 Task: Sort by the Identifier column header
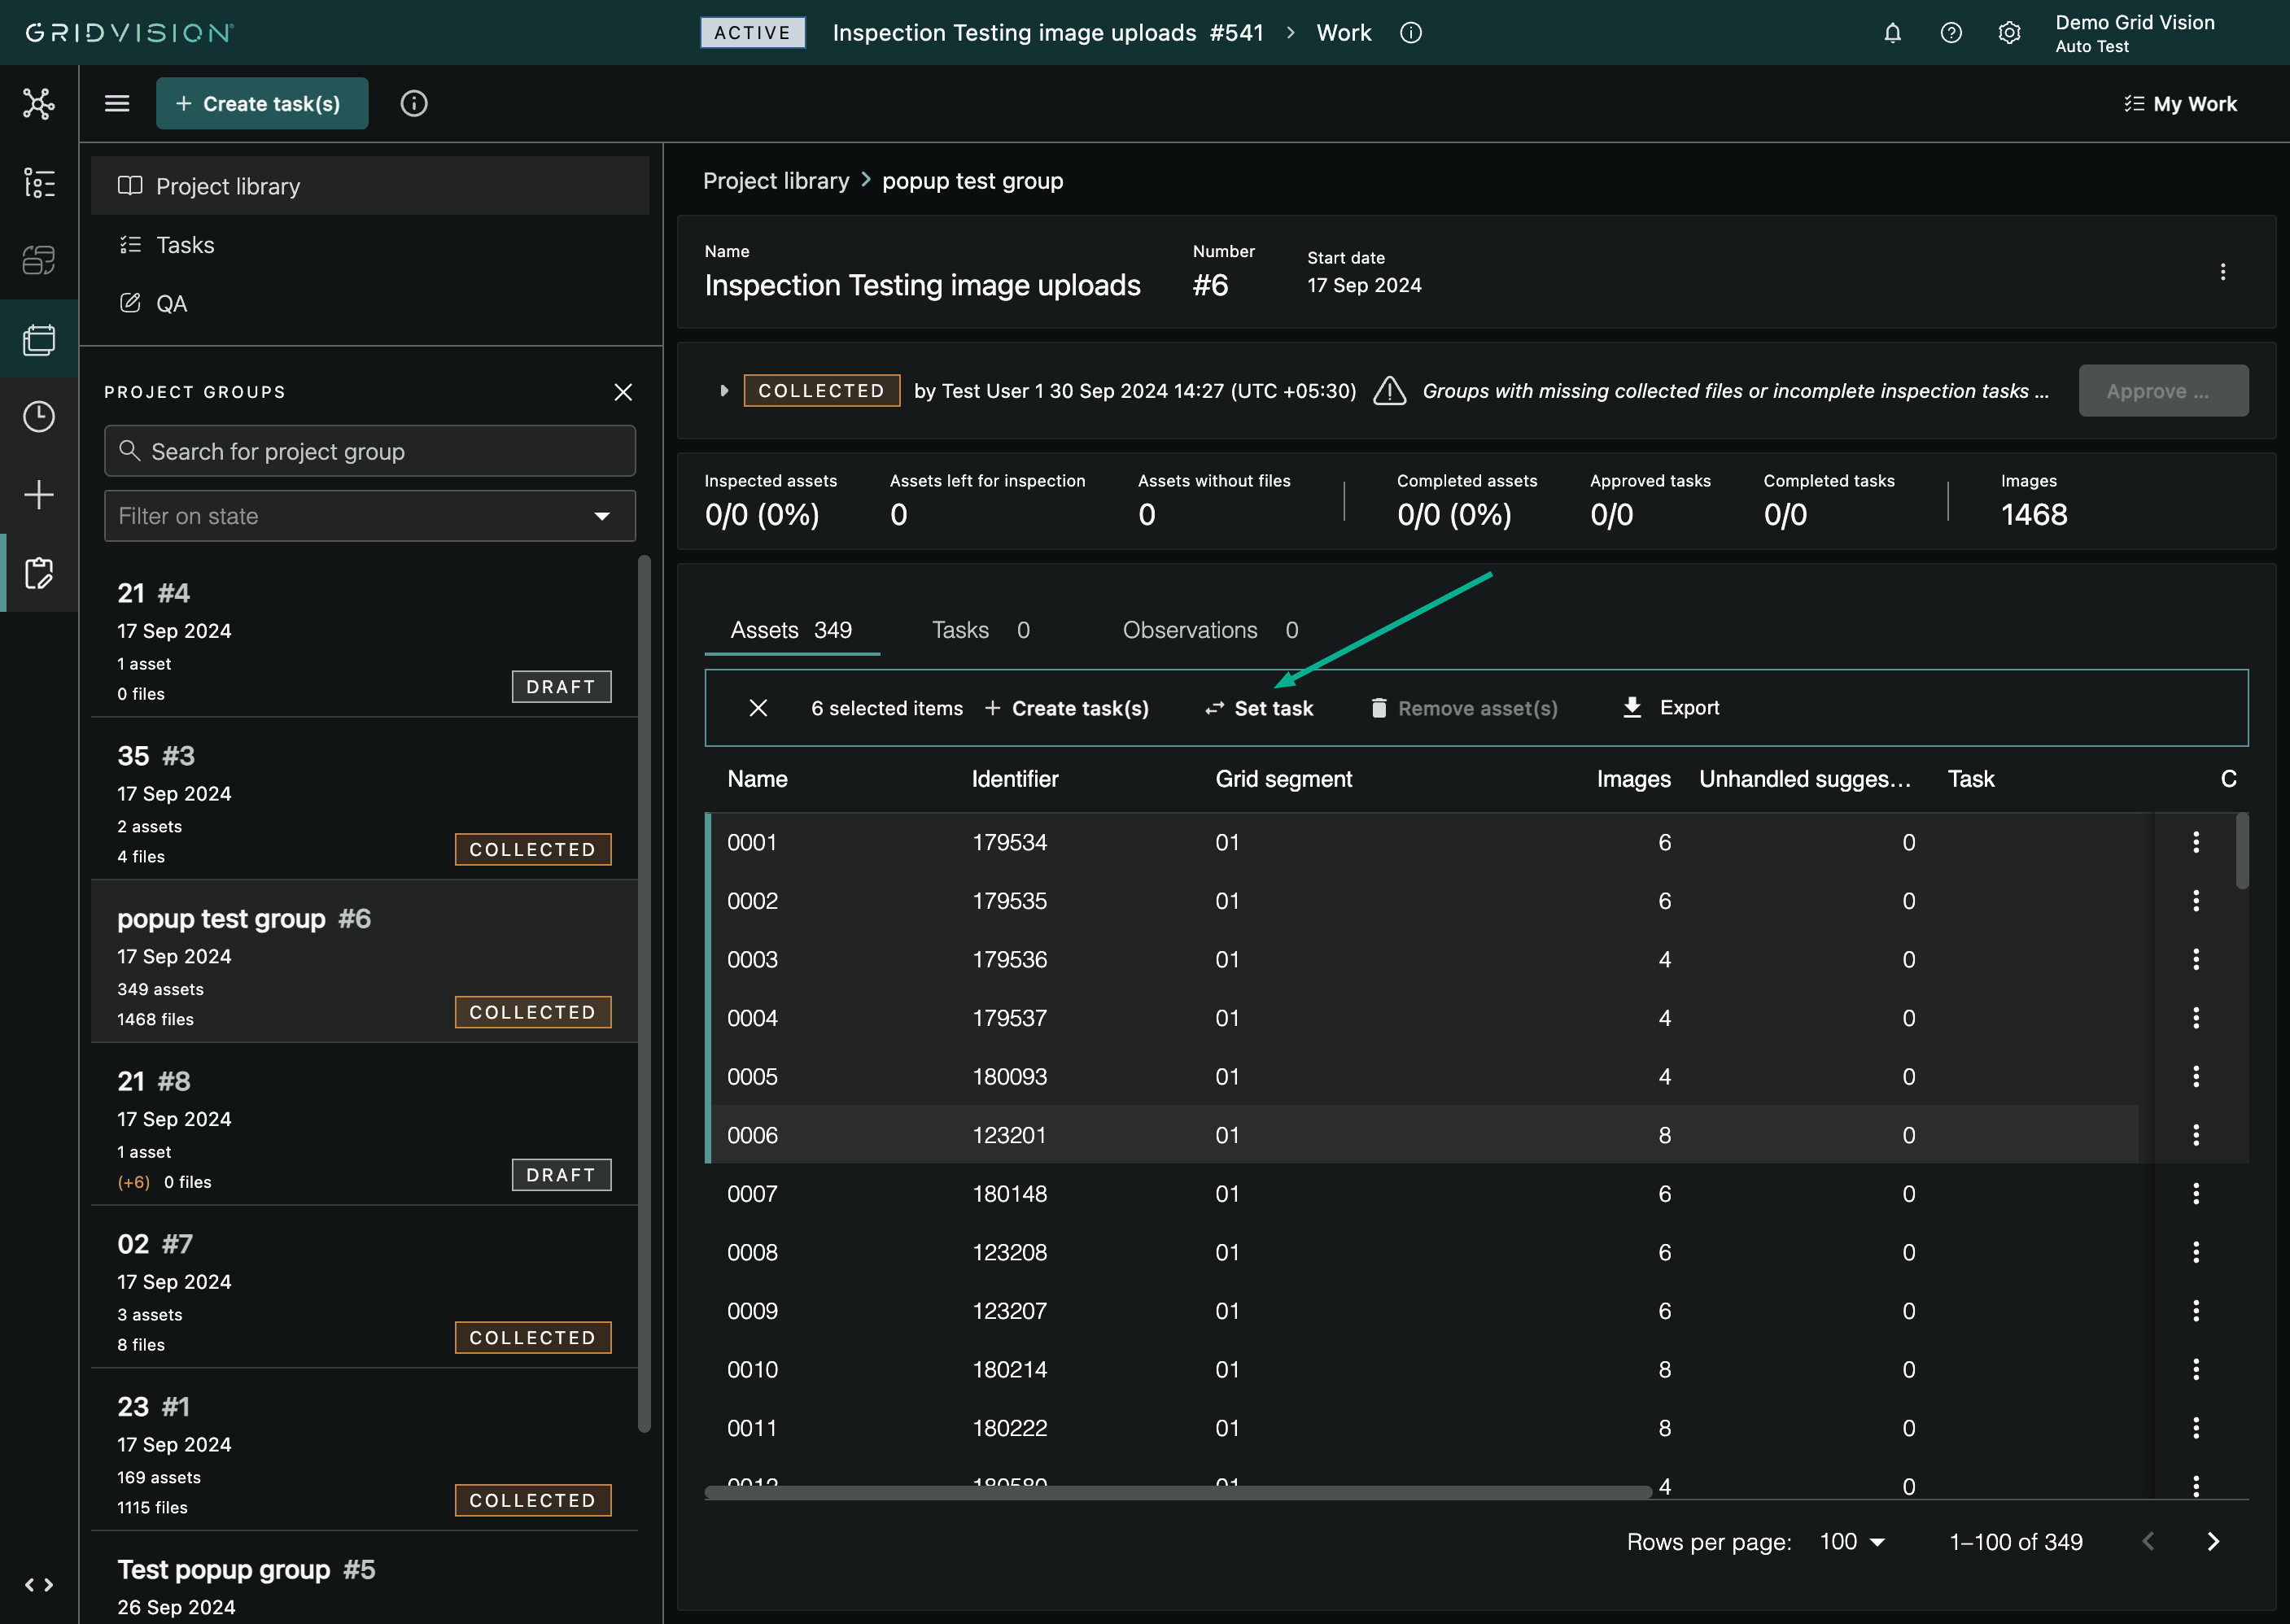click(1015, 779)
